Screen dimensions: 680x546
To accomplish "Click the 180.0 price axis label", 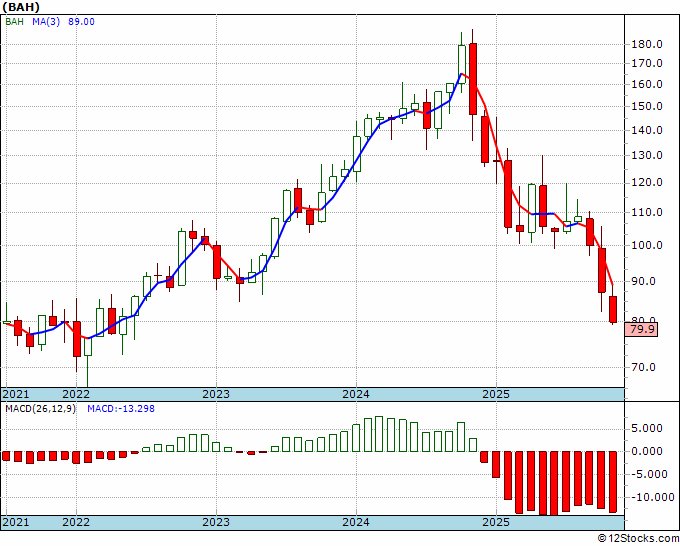I will point(646,44).
